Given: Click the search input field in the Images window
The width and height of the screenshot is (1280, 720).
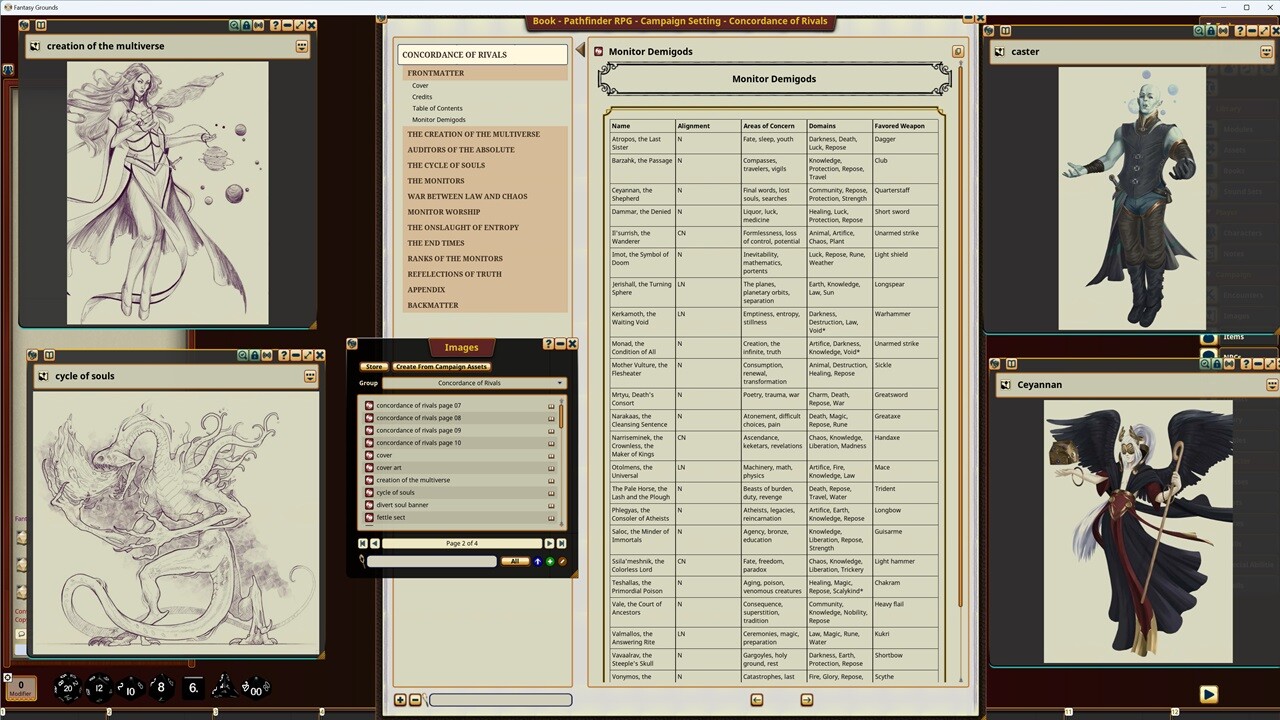Looking at the screenshot, I should pos(430,561).
